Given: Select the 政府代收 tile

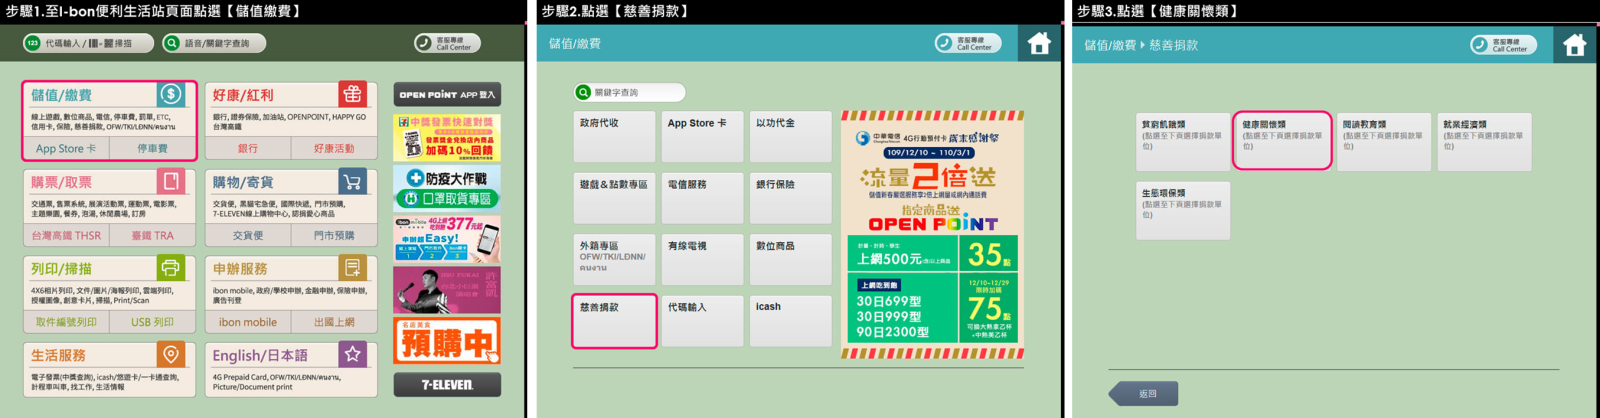Looking at the screenshot, I should [x=614, y=137].
